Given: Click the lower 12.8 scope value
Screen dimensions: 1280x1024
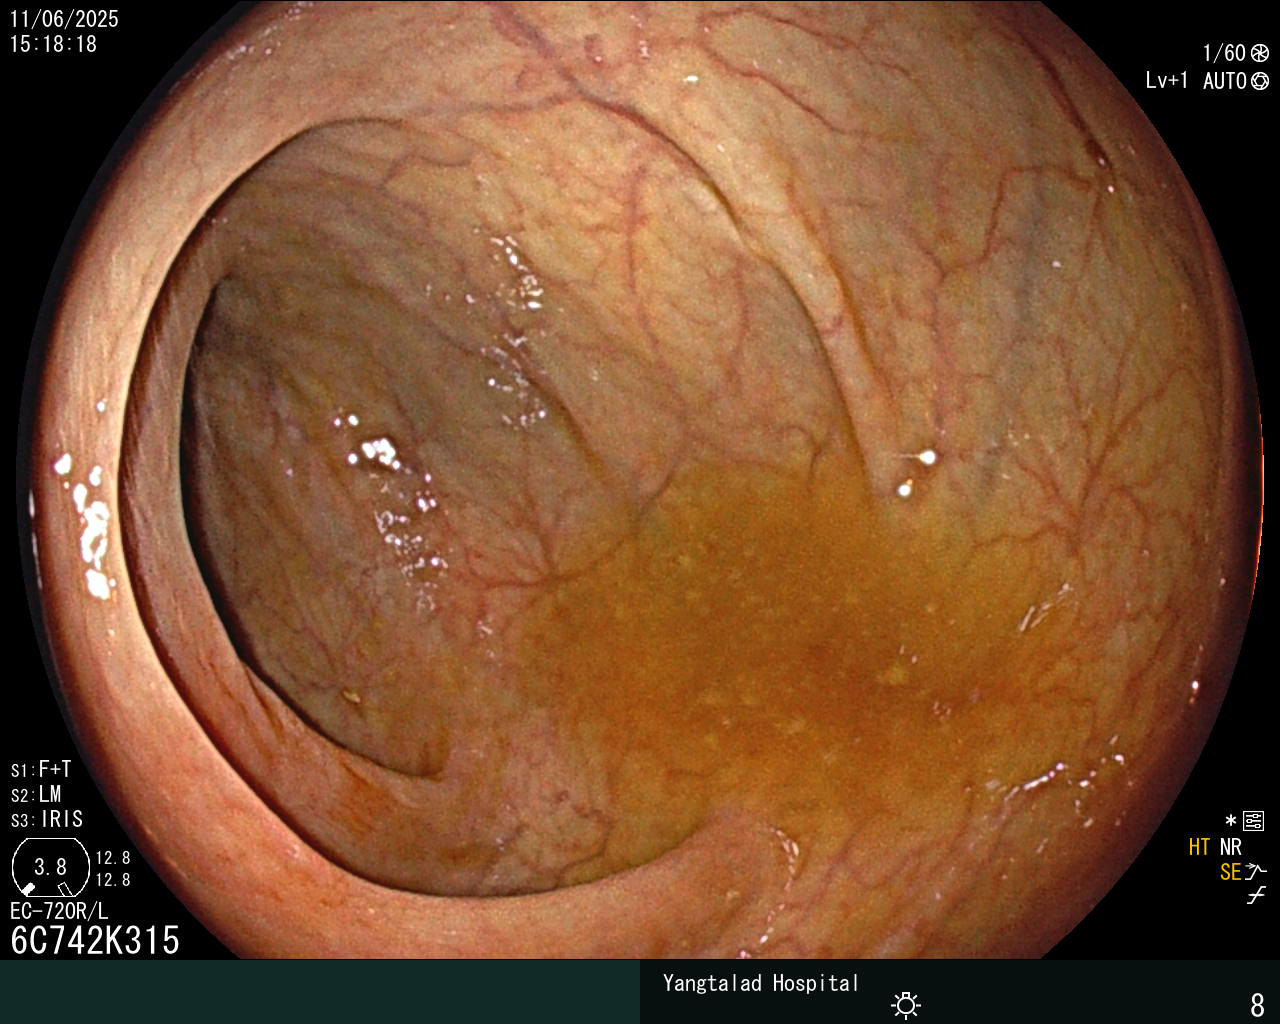Looking at the screenshot, I should (113, 880).
